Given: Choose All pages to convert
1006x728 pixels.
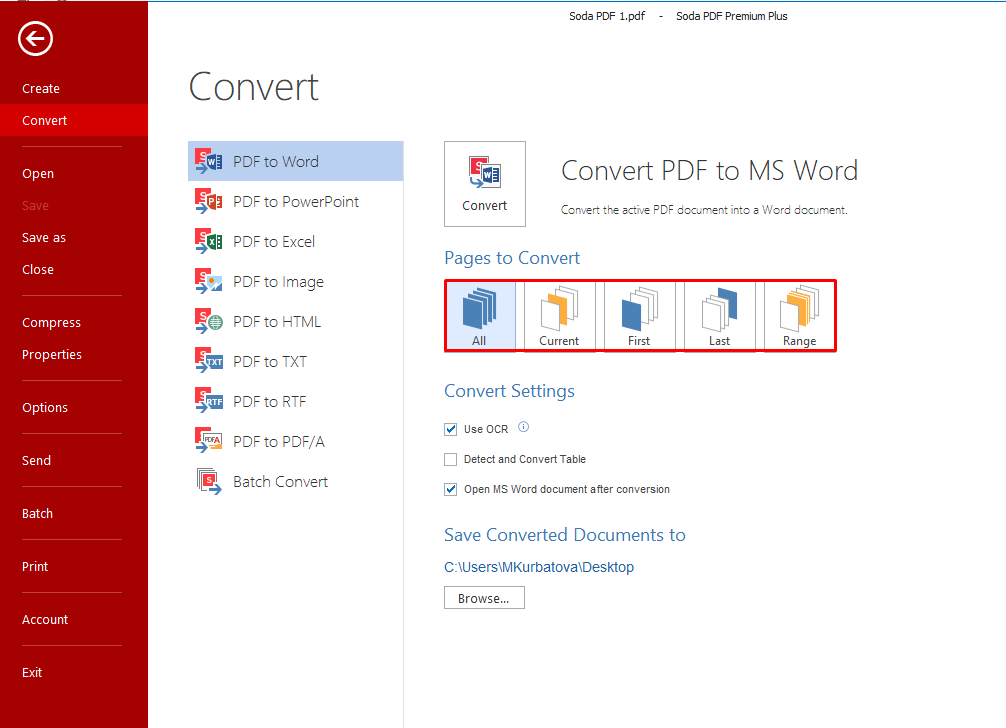Looking at the screenshot, I should click(480, 316).
